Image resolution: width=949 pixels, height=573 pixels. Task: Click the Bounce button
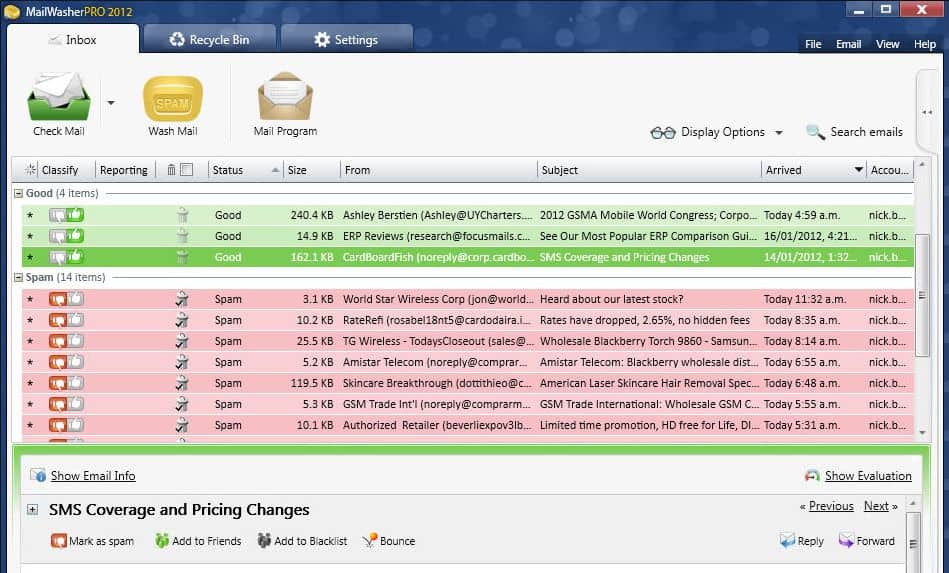point(389,541)
